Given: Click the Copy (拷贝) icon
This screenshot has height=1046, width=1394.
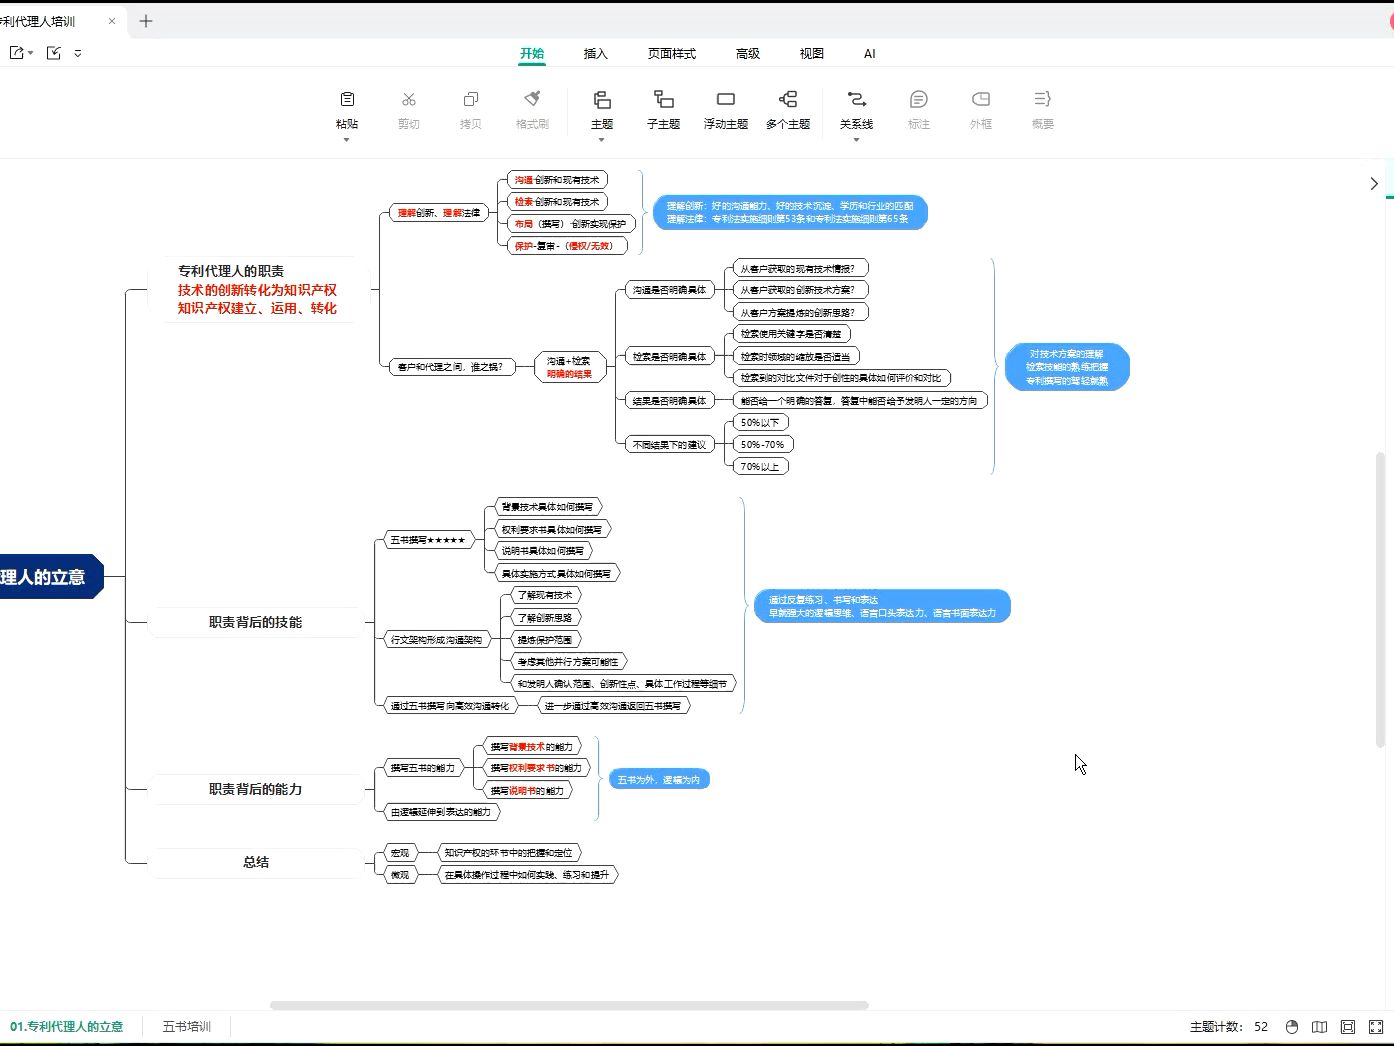Looking at the screenshot, I should click(471, 99).
